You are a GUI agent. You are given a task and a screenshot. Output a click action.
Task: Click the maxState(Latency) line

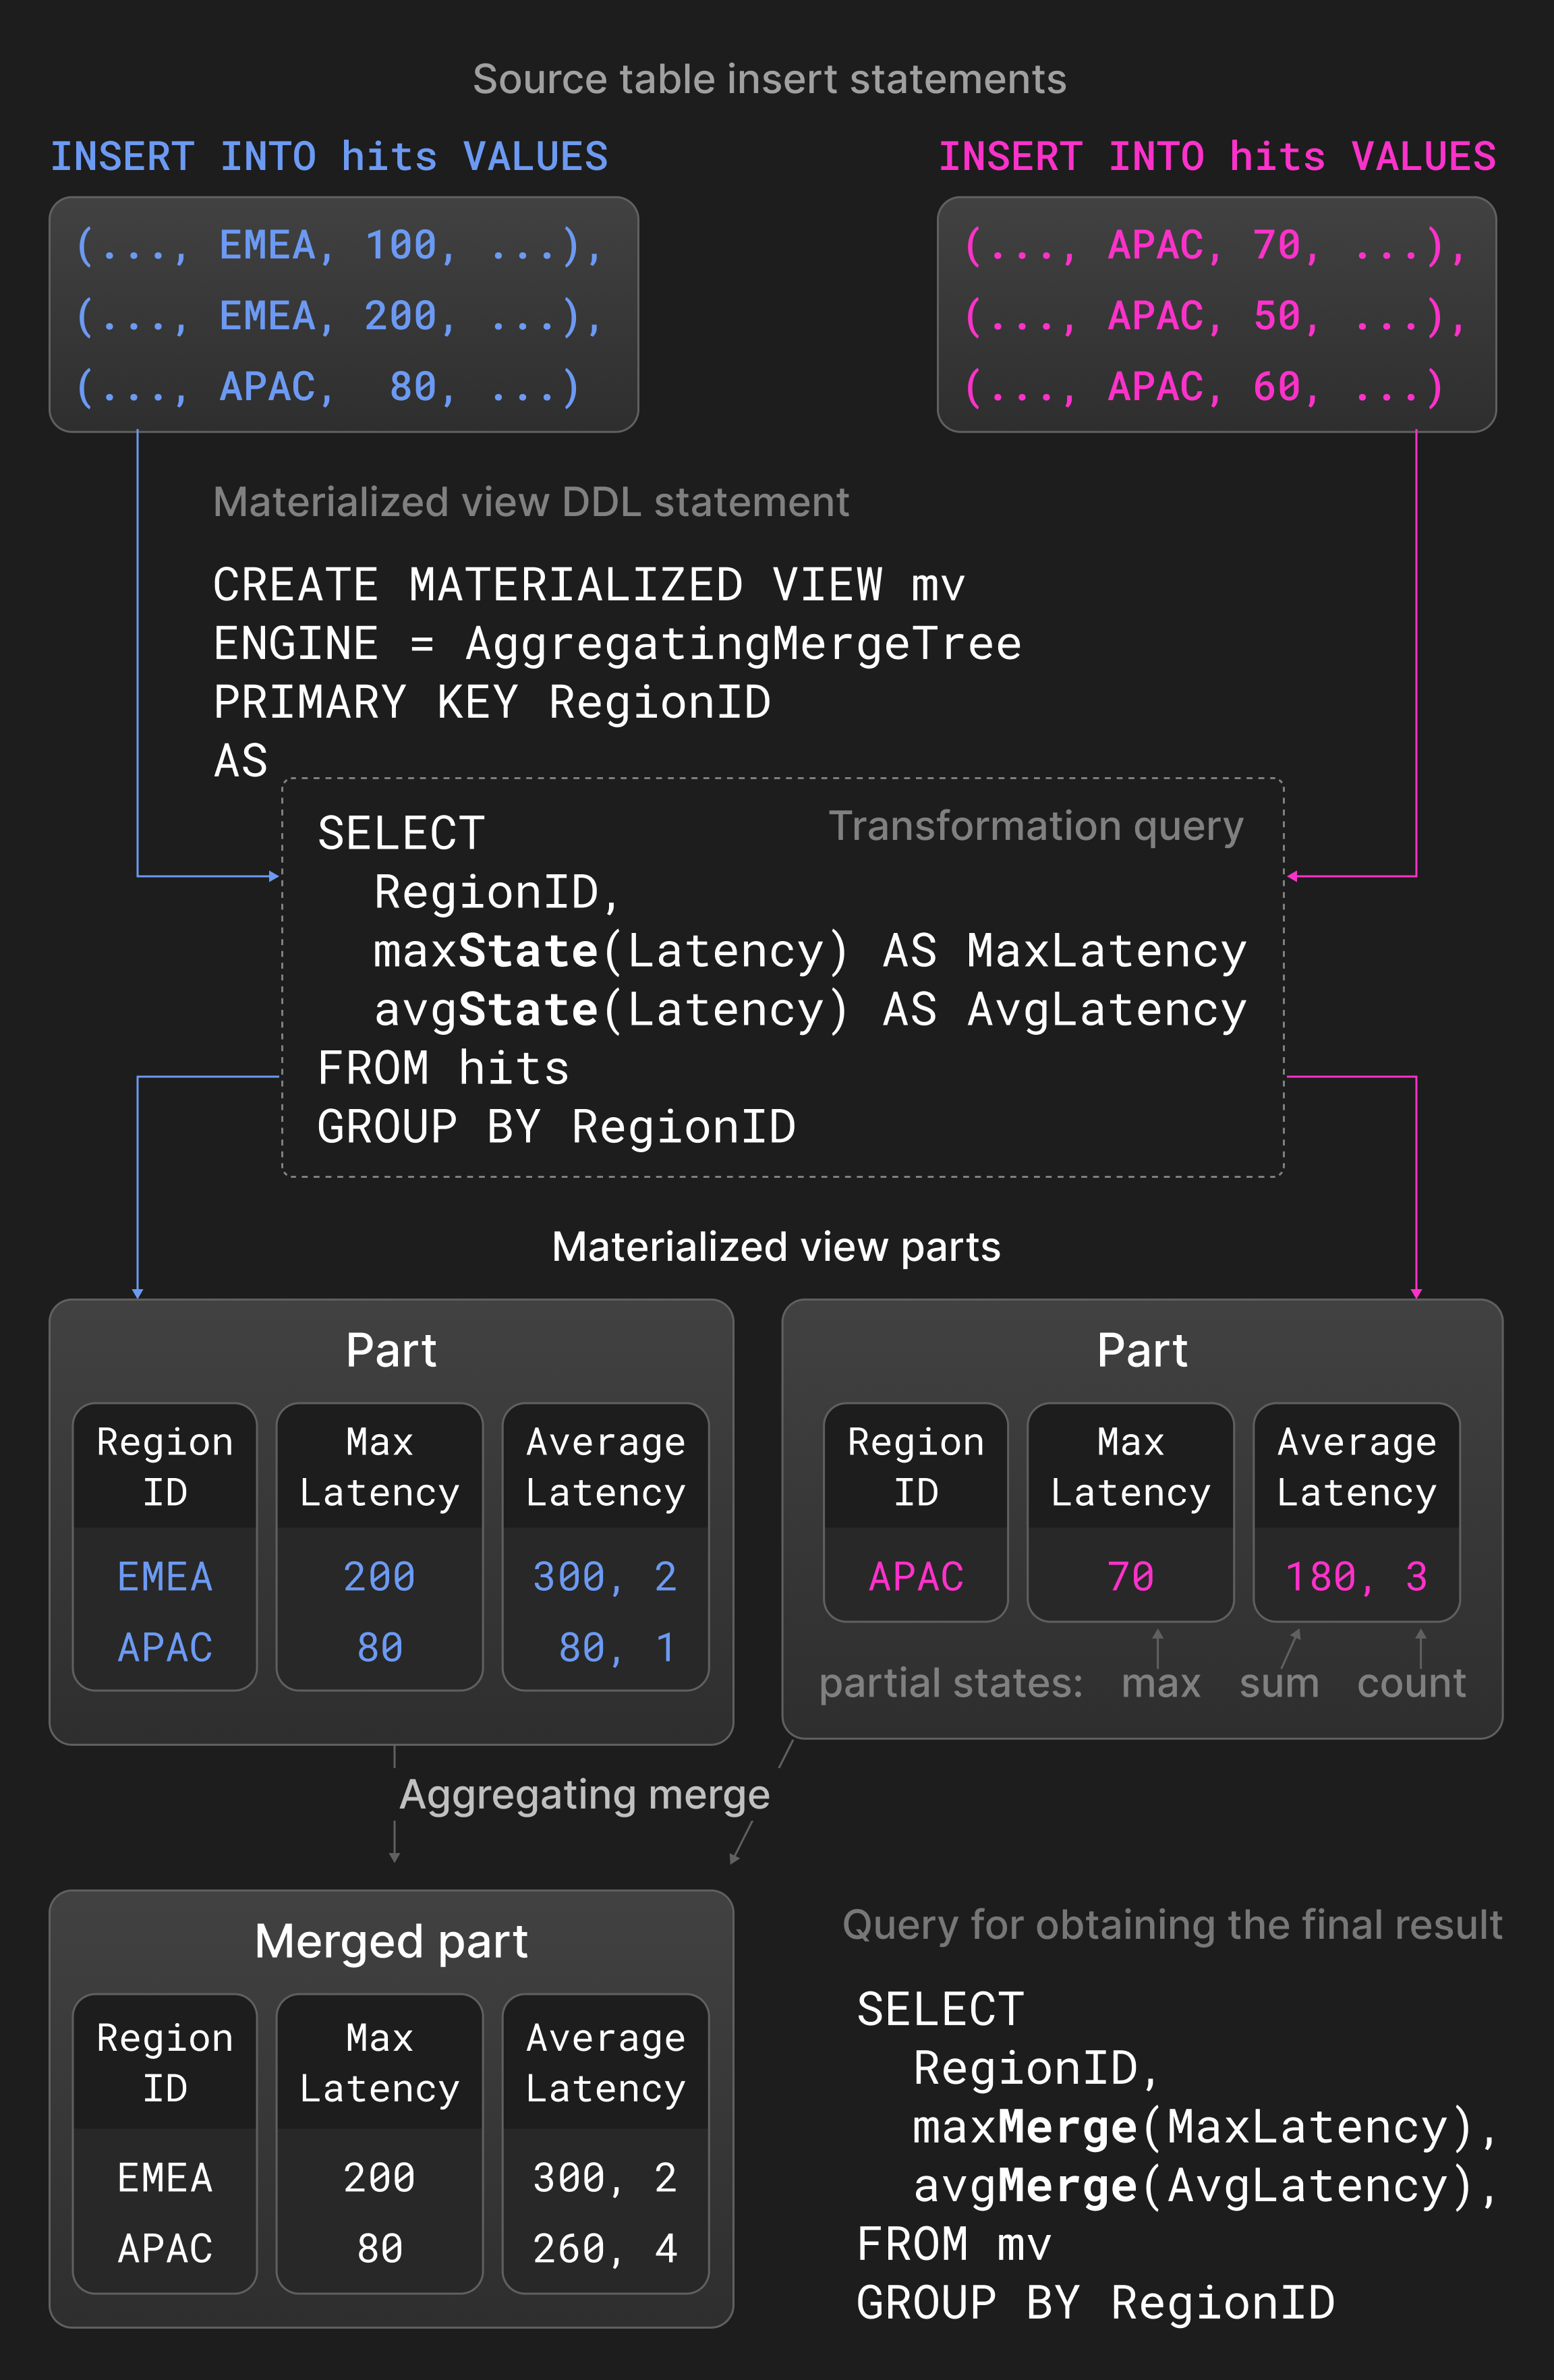point(808,951)
